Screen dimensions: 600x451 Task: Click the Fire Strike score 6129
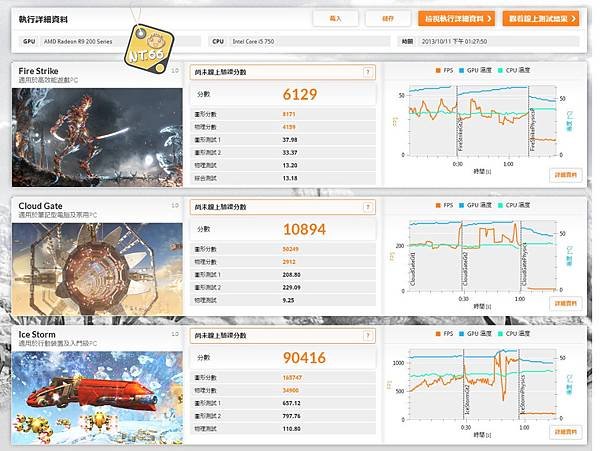pos(300,94)
